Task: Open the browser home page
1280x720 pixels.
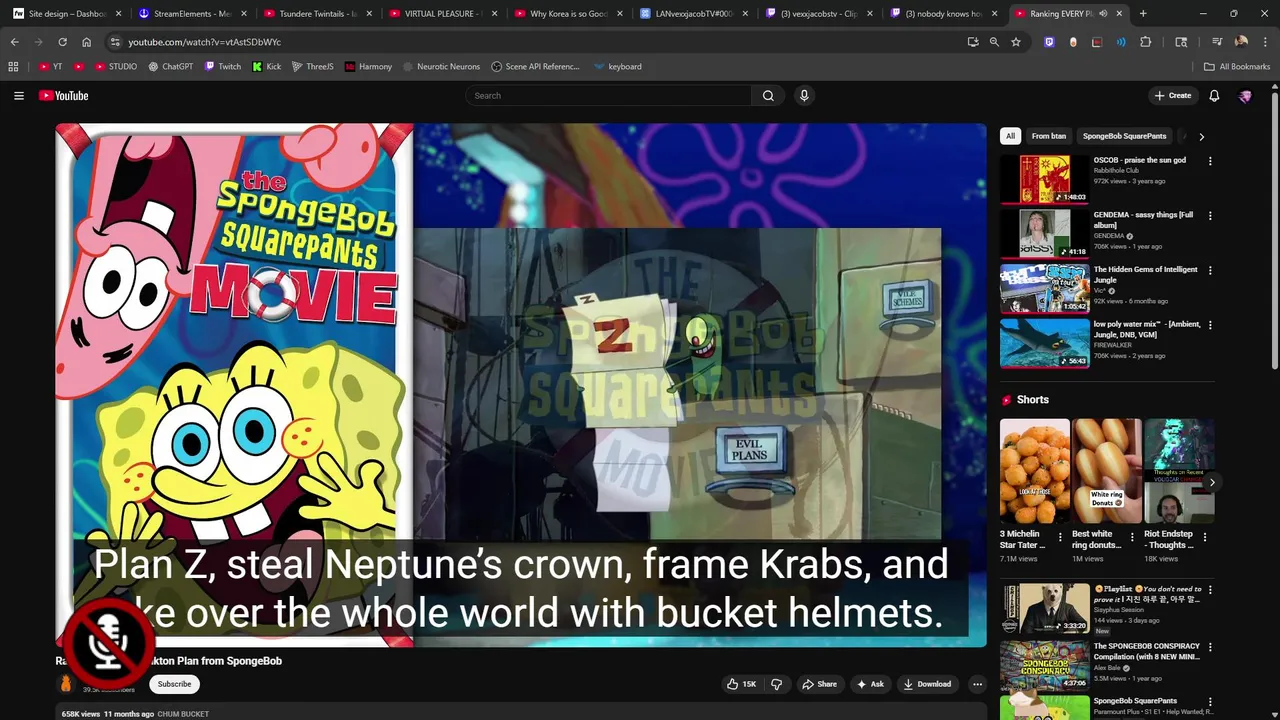Action: click(86, 42)
